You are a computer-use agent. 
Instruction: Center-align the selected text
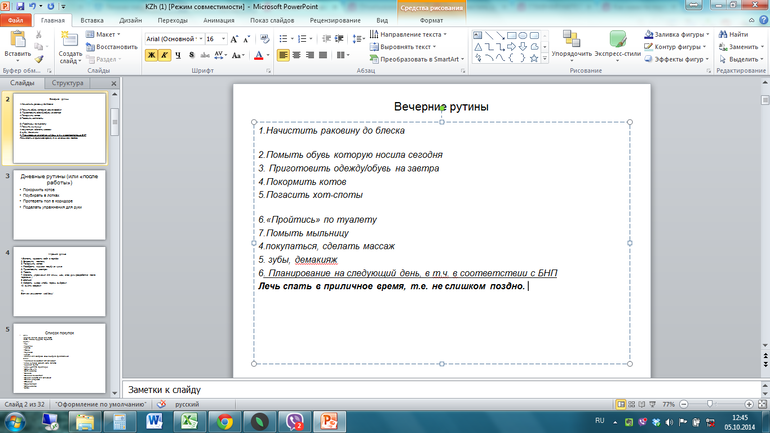pyautogui.click(x=297, y=55)
